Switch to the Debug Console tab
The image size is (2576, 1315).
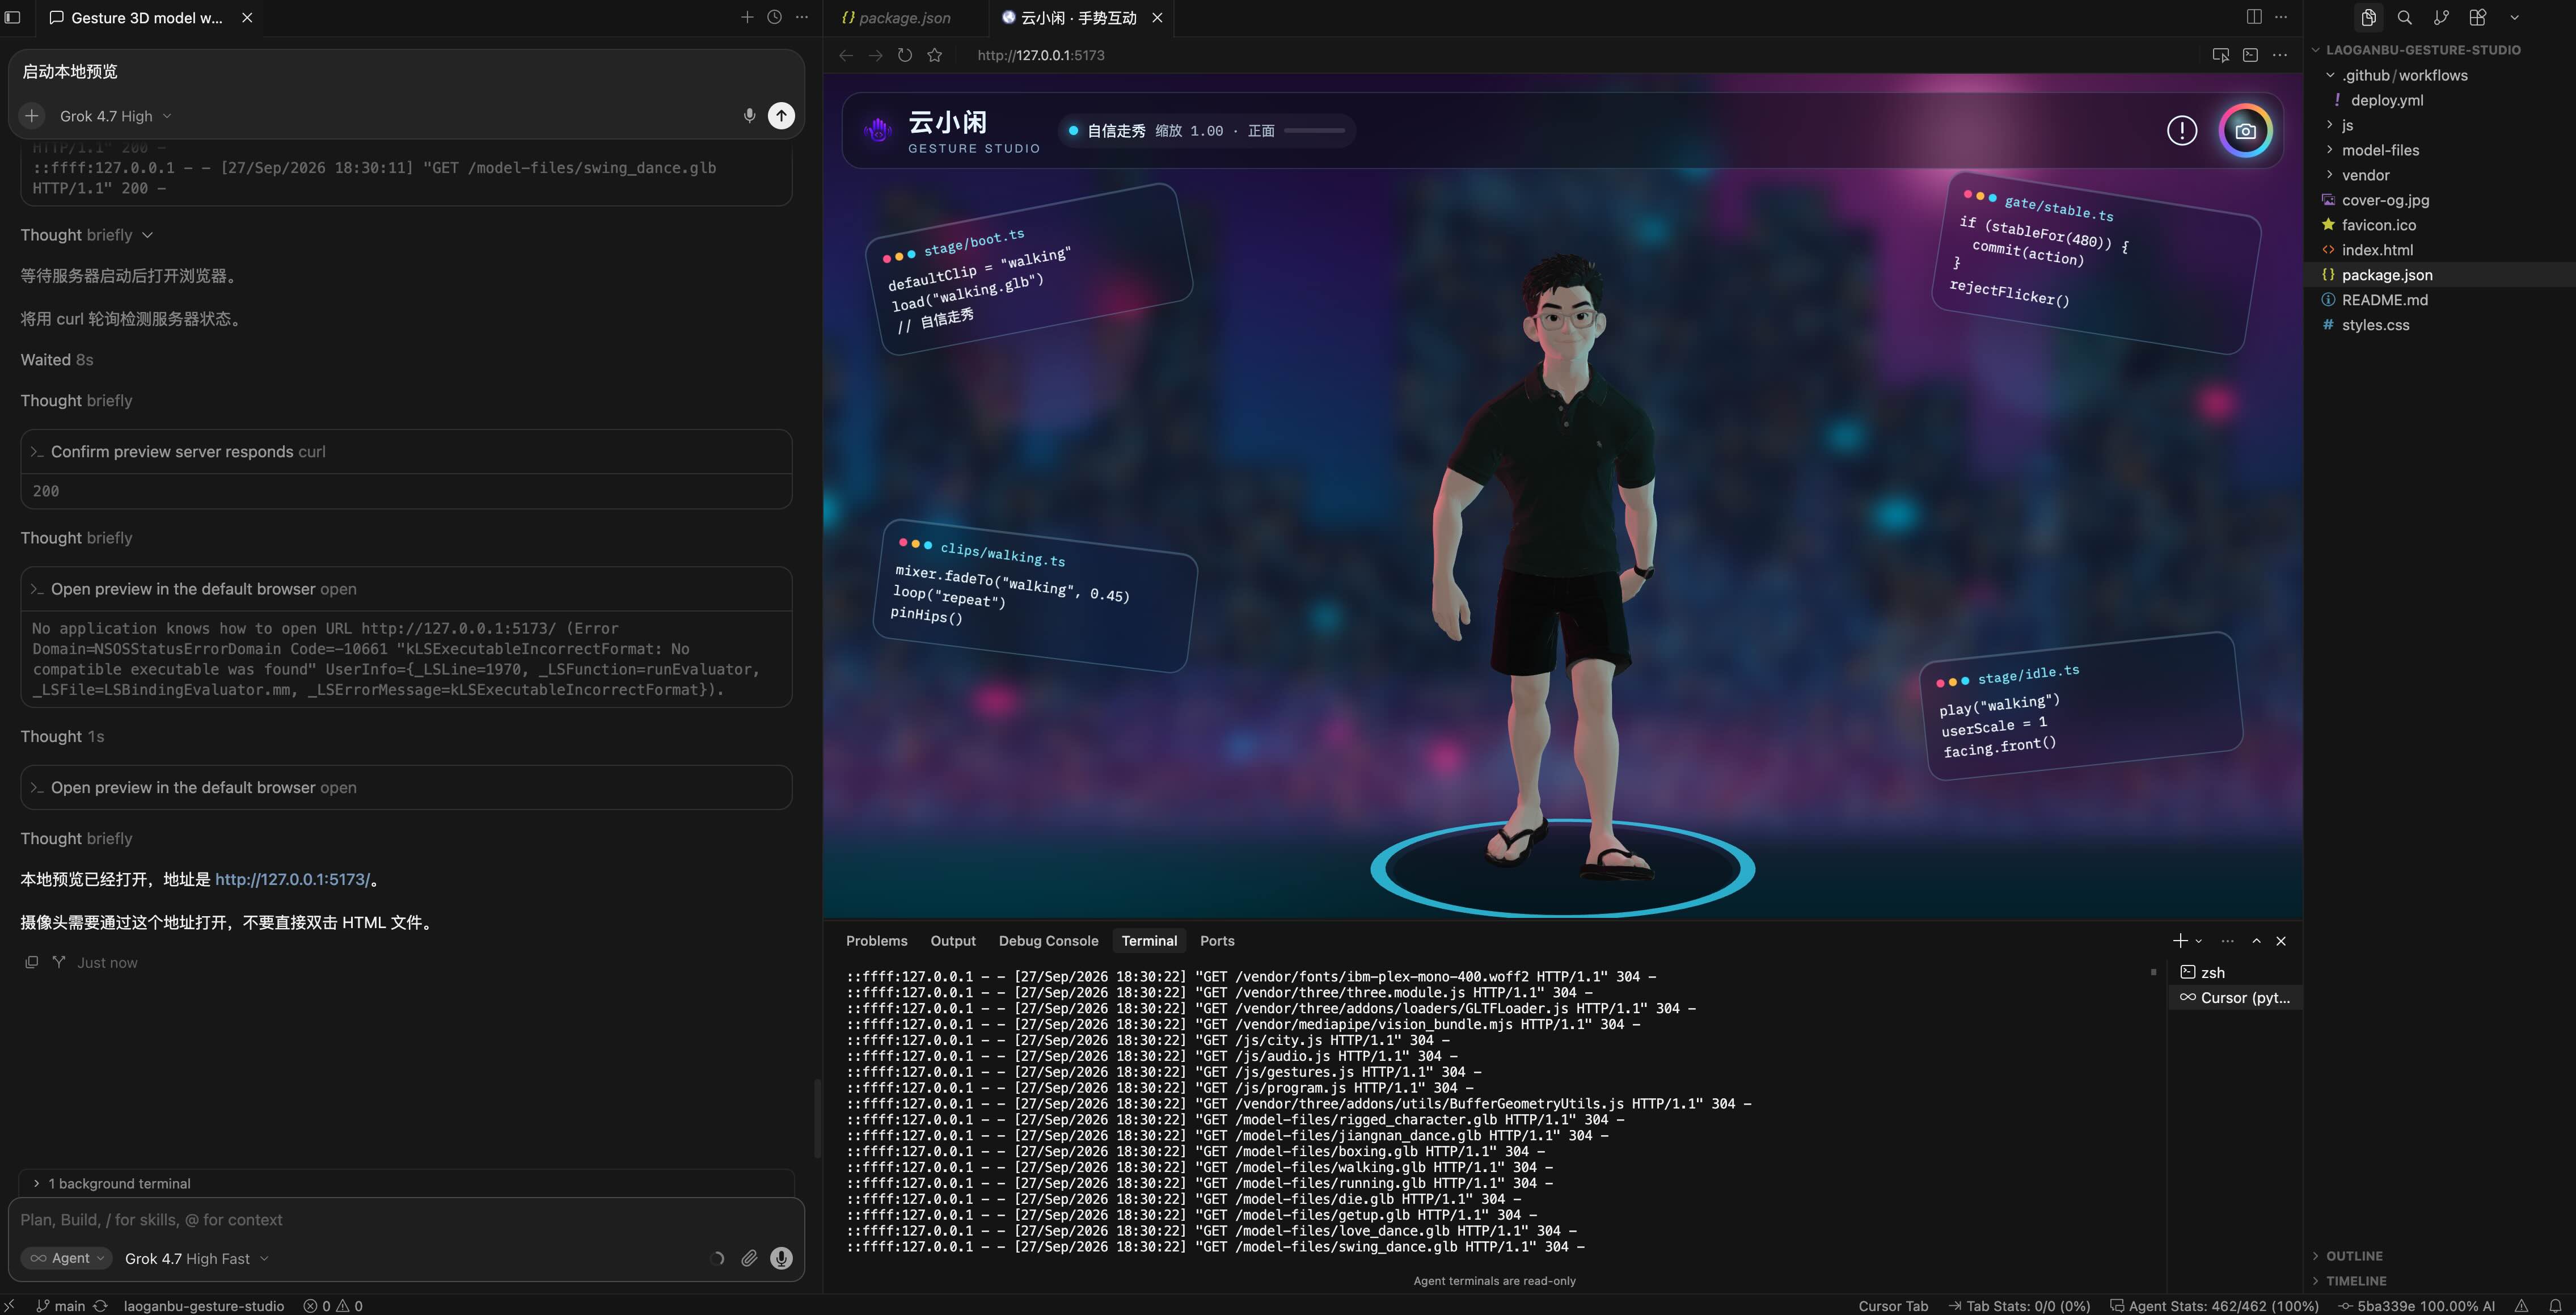1048,941
